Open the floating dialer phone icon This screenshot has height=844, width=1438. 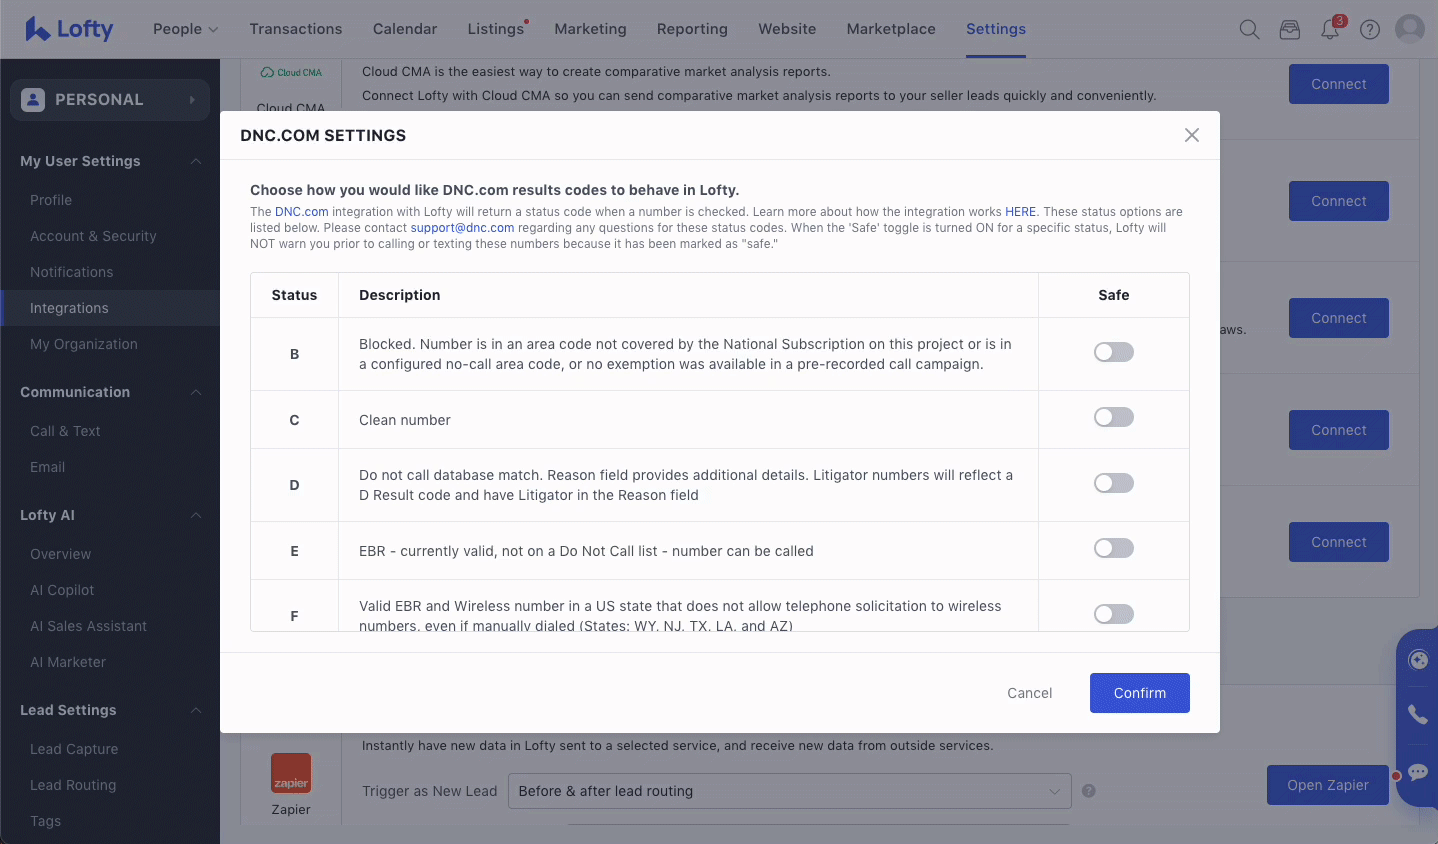[1418, 714]
